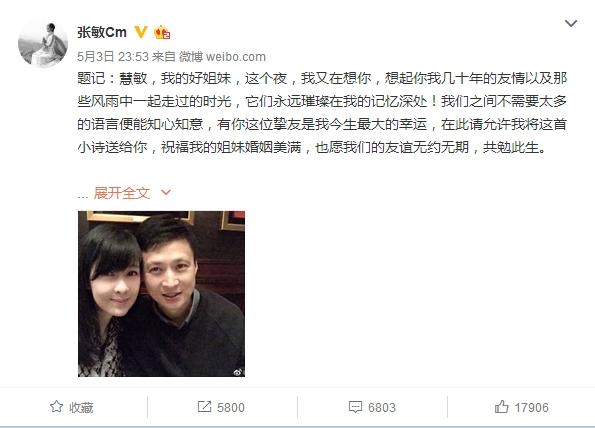Viewport: 595px width, 428px height.
Task: Click the Weibo watermark on photo corner
Action: [x=238, y=372]
